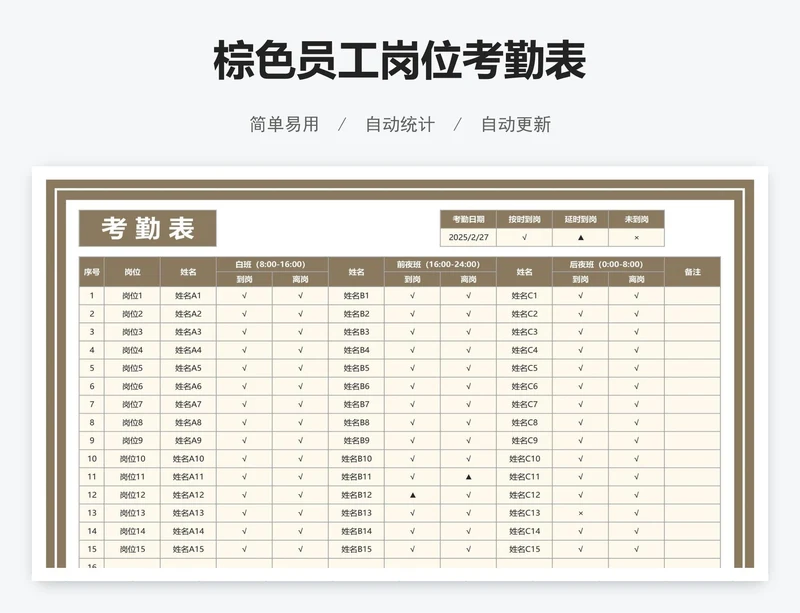Click the 前夜班 (16:00-24:00) header

point(440,264)
